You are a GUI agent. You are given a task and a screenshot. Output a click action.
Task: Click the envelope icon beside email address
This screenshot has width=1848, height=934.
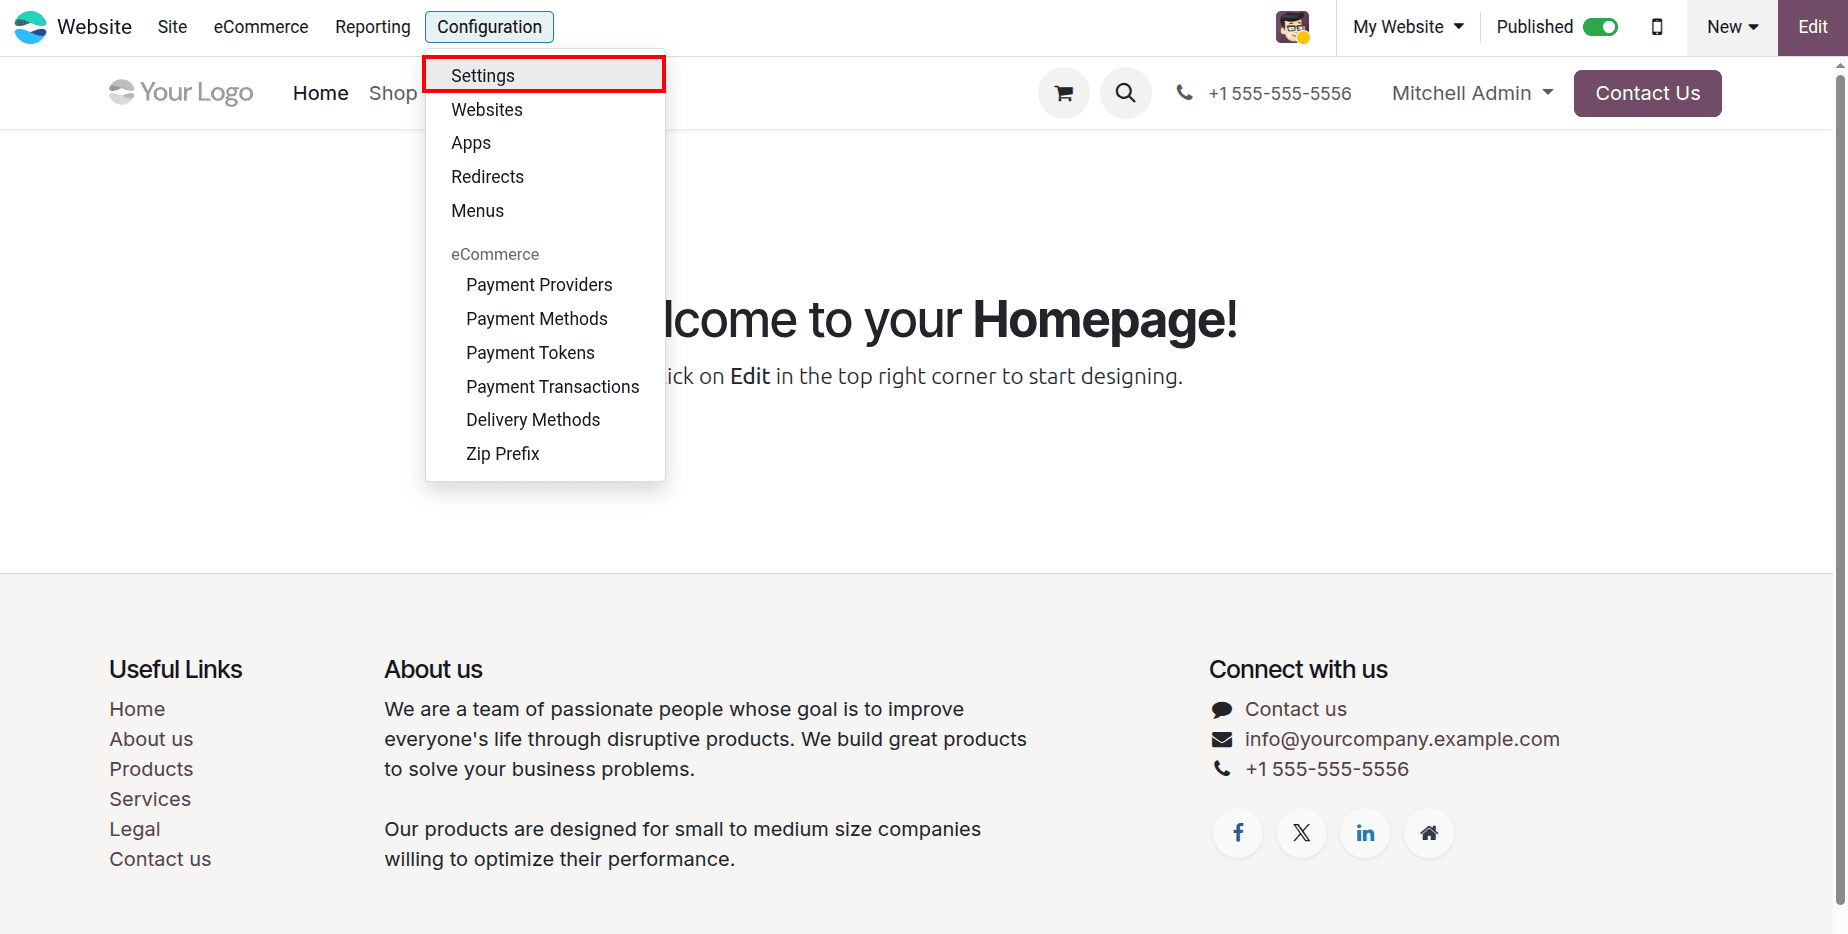1222,740
